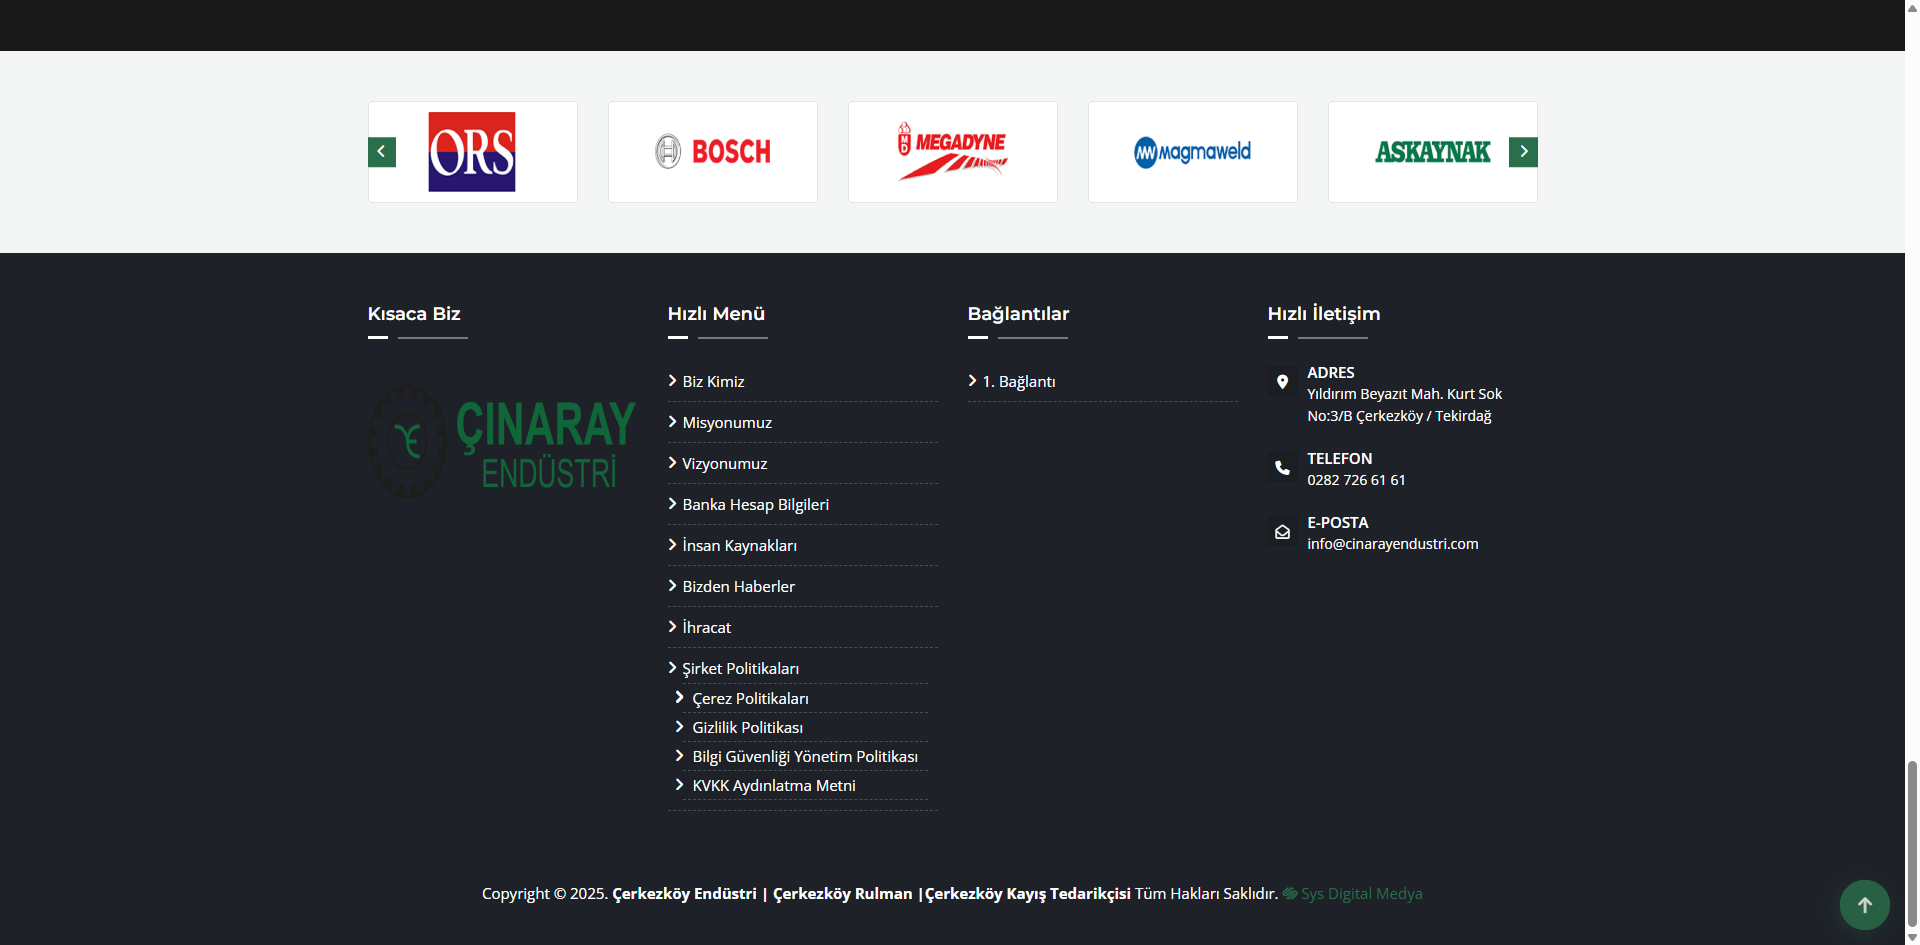
Task: Visit the Sys Digital Medya link
Action: tap(1360, 894)
